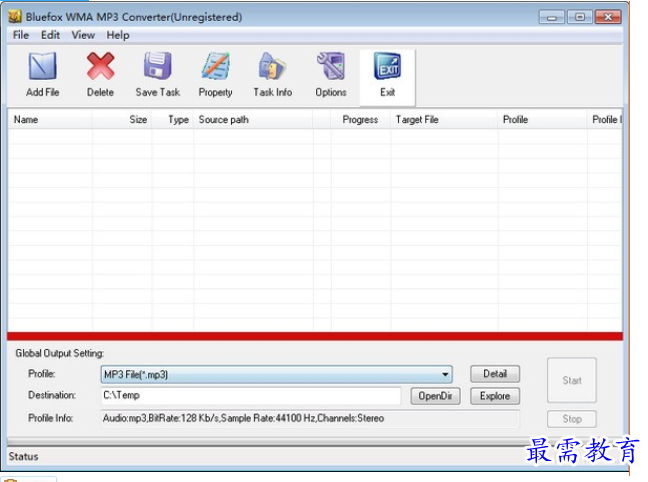The width and height of the screenshot is (648, 482).
Task: Click the OpenDir button
Action: (435, 396)
